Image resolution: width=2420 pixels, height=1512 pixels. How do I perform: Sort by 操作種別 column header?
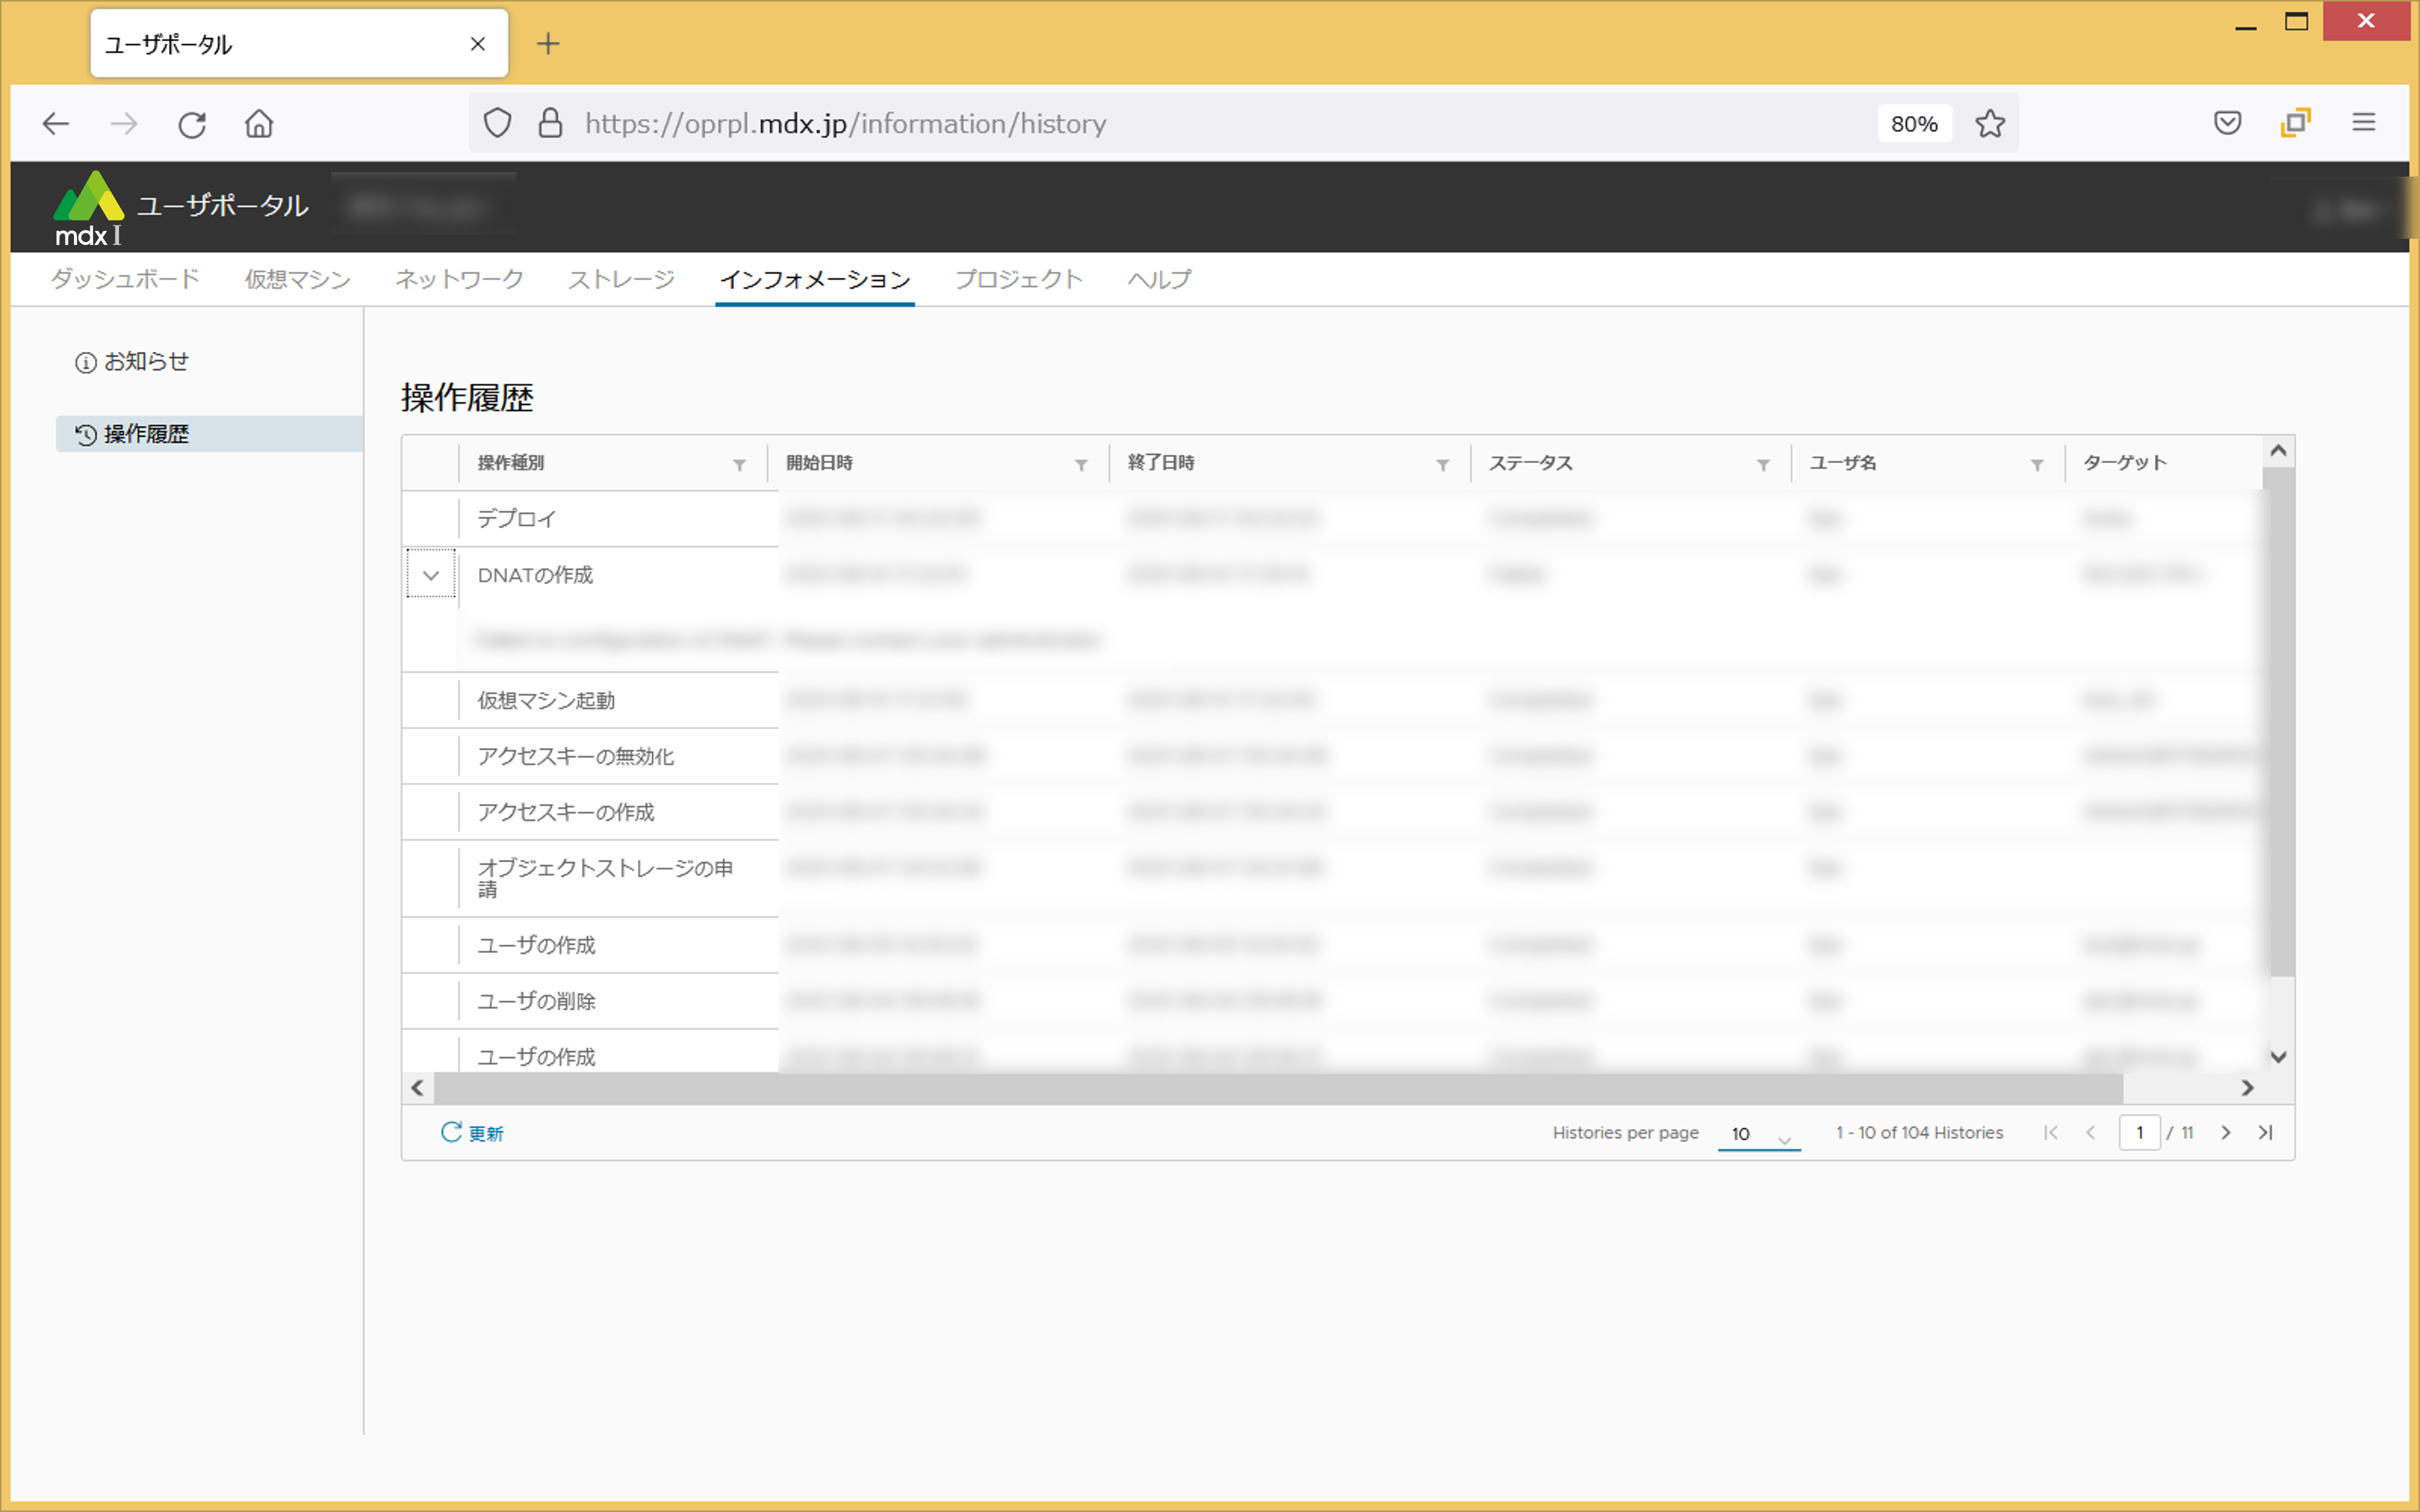click(511, 462)
